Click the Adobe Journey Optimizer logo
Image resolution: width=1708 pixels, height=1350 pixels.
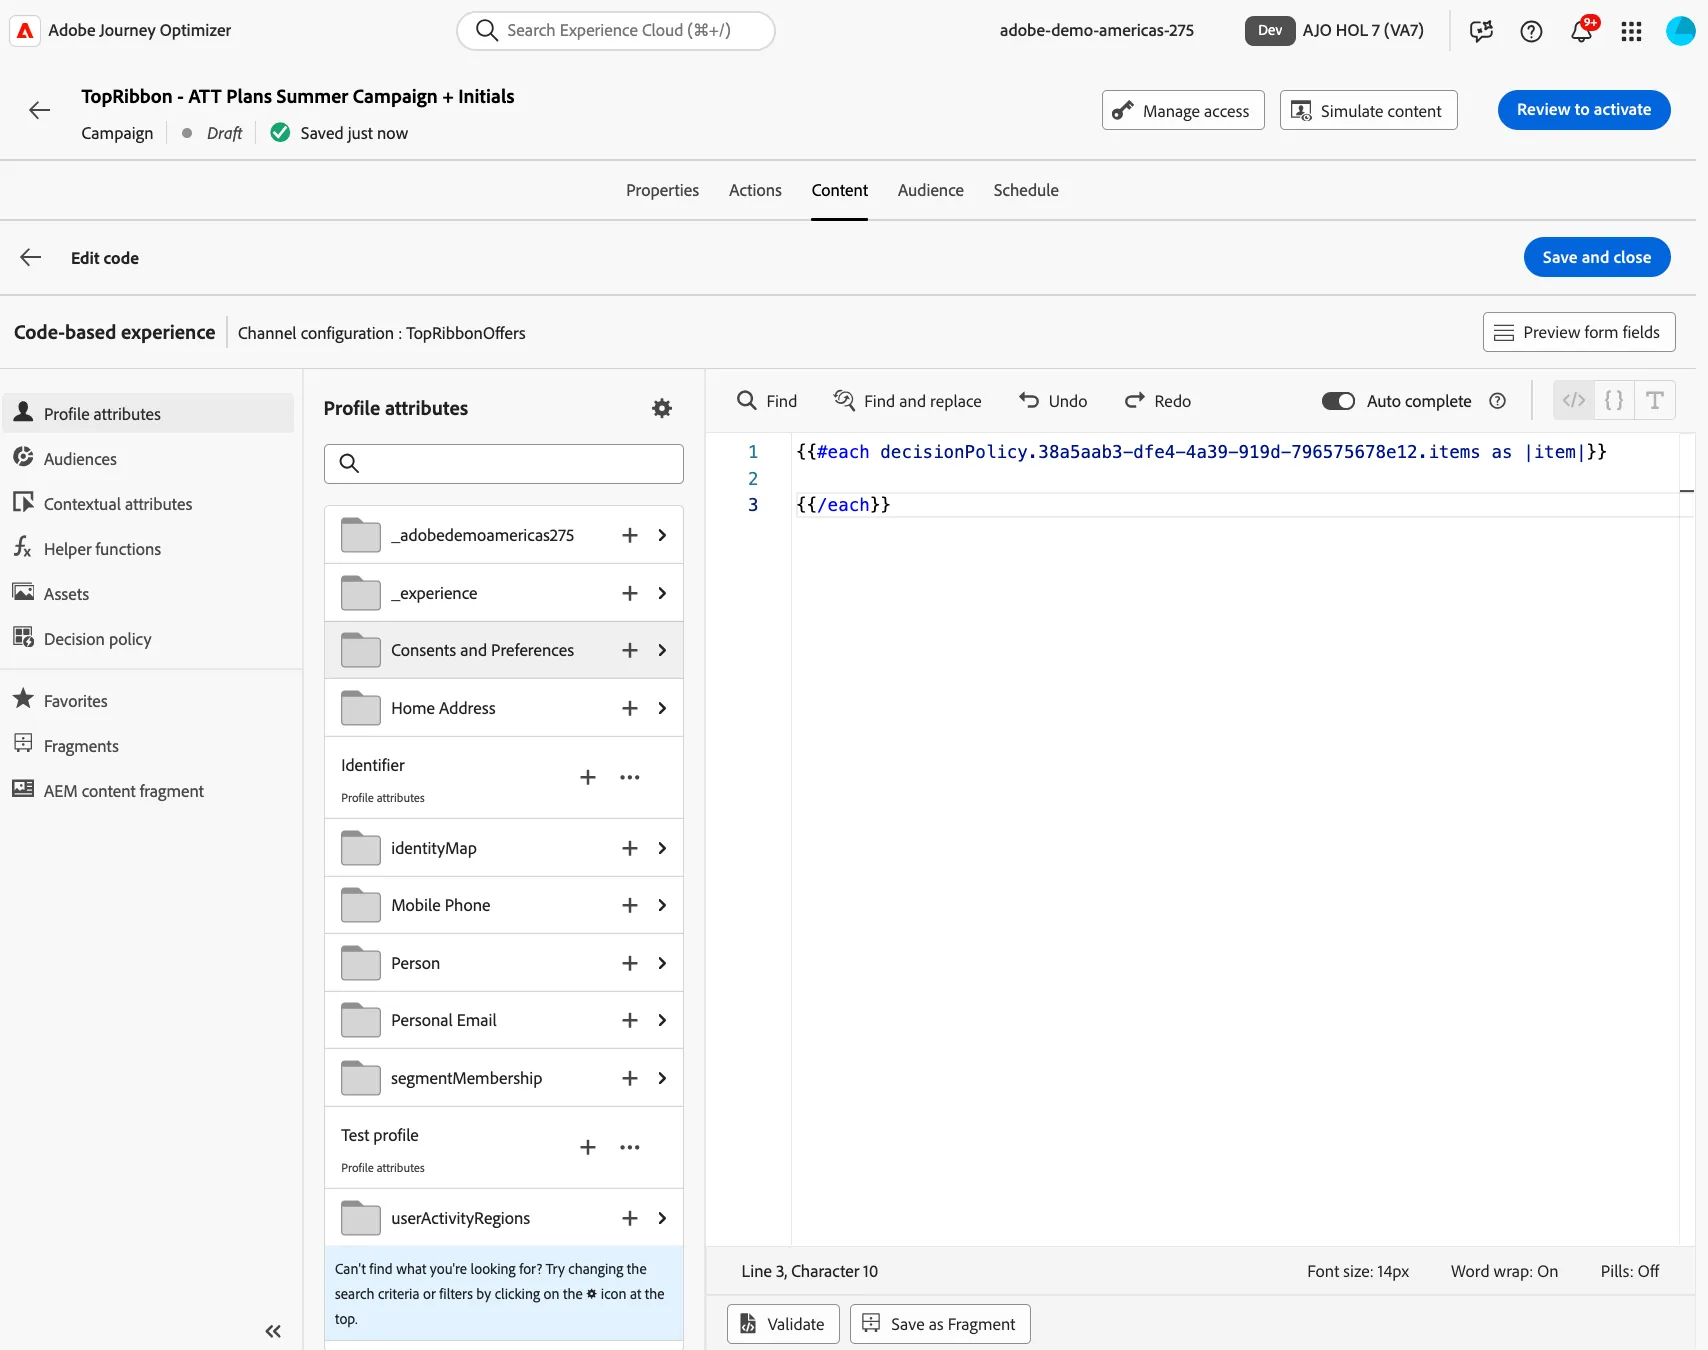pyautogui.click(x=25, y=31)
